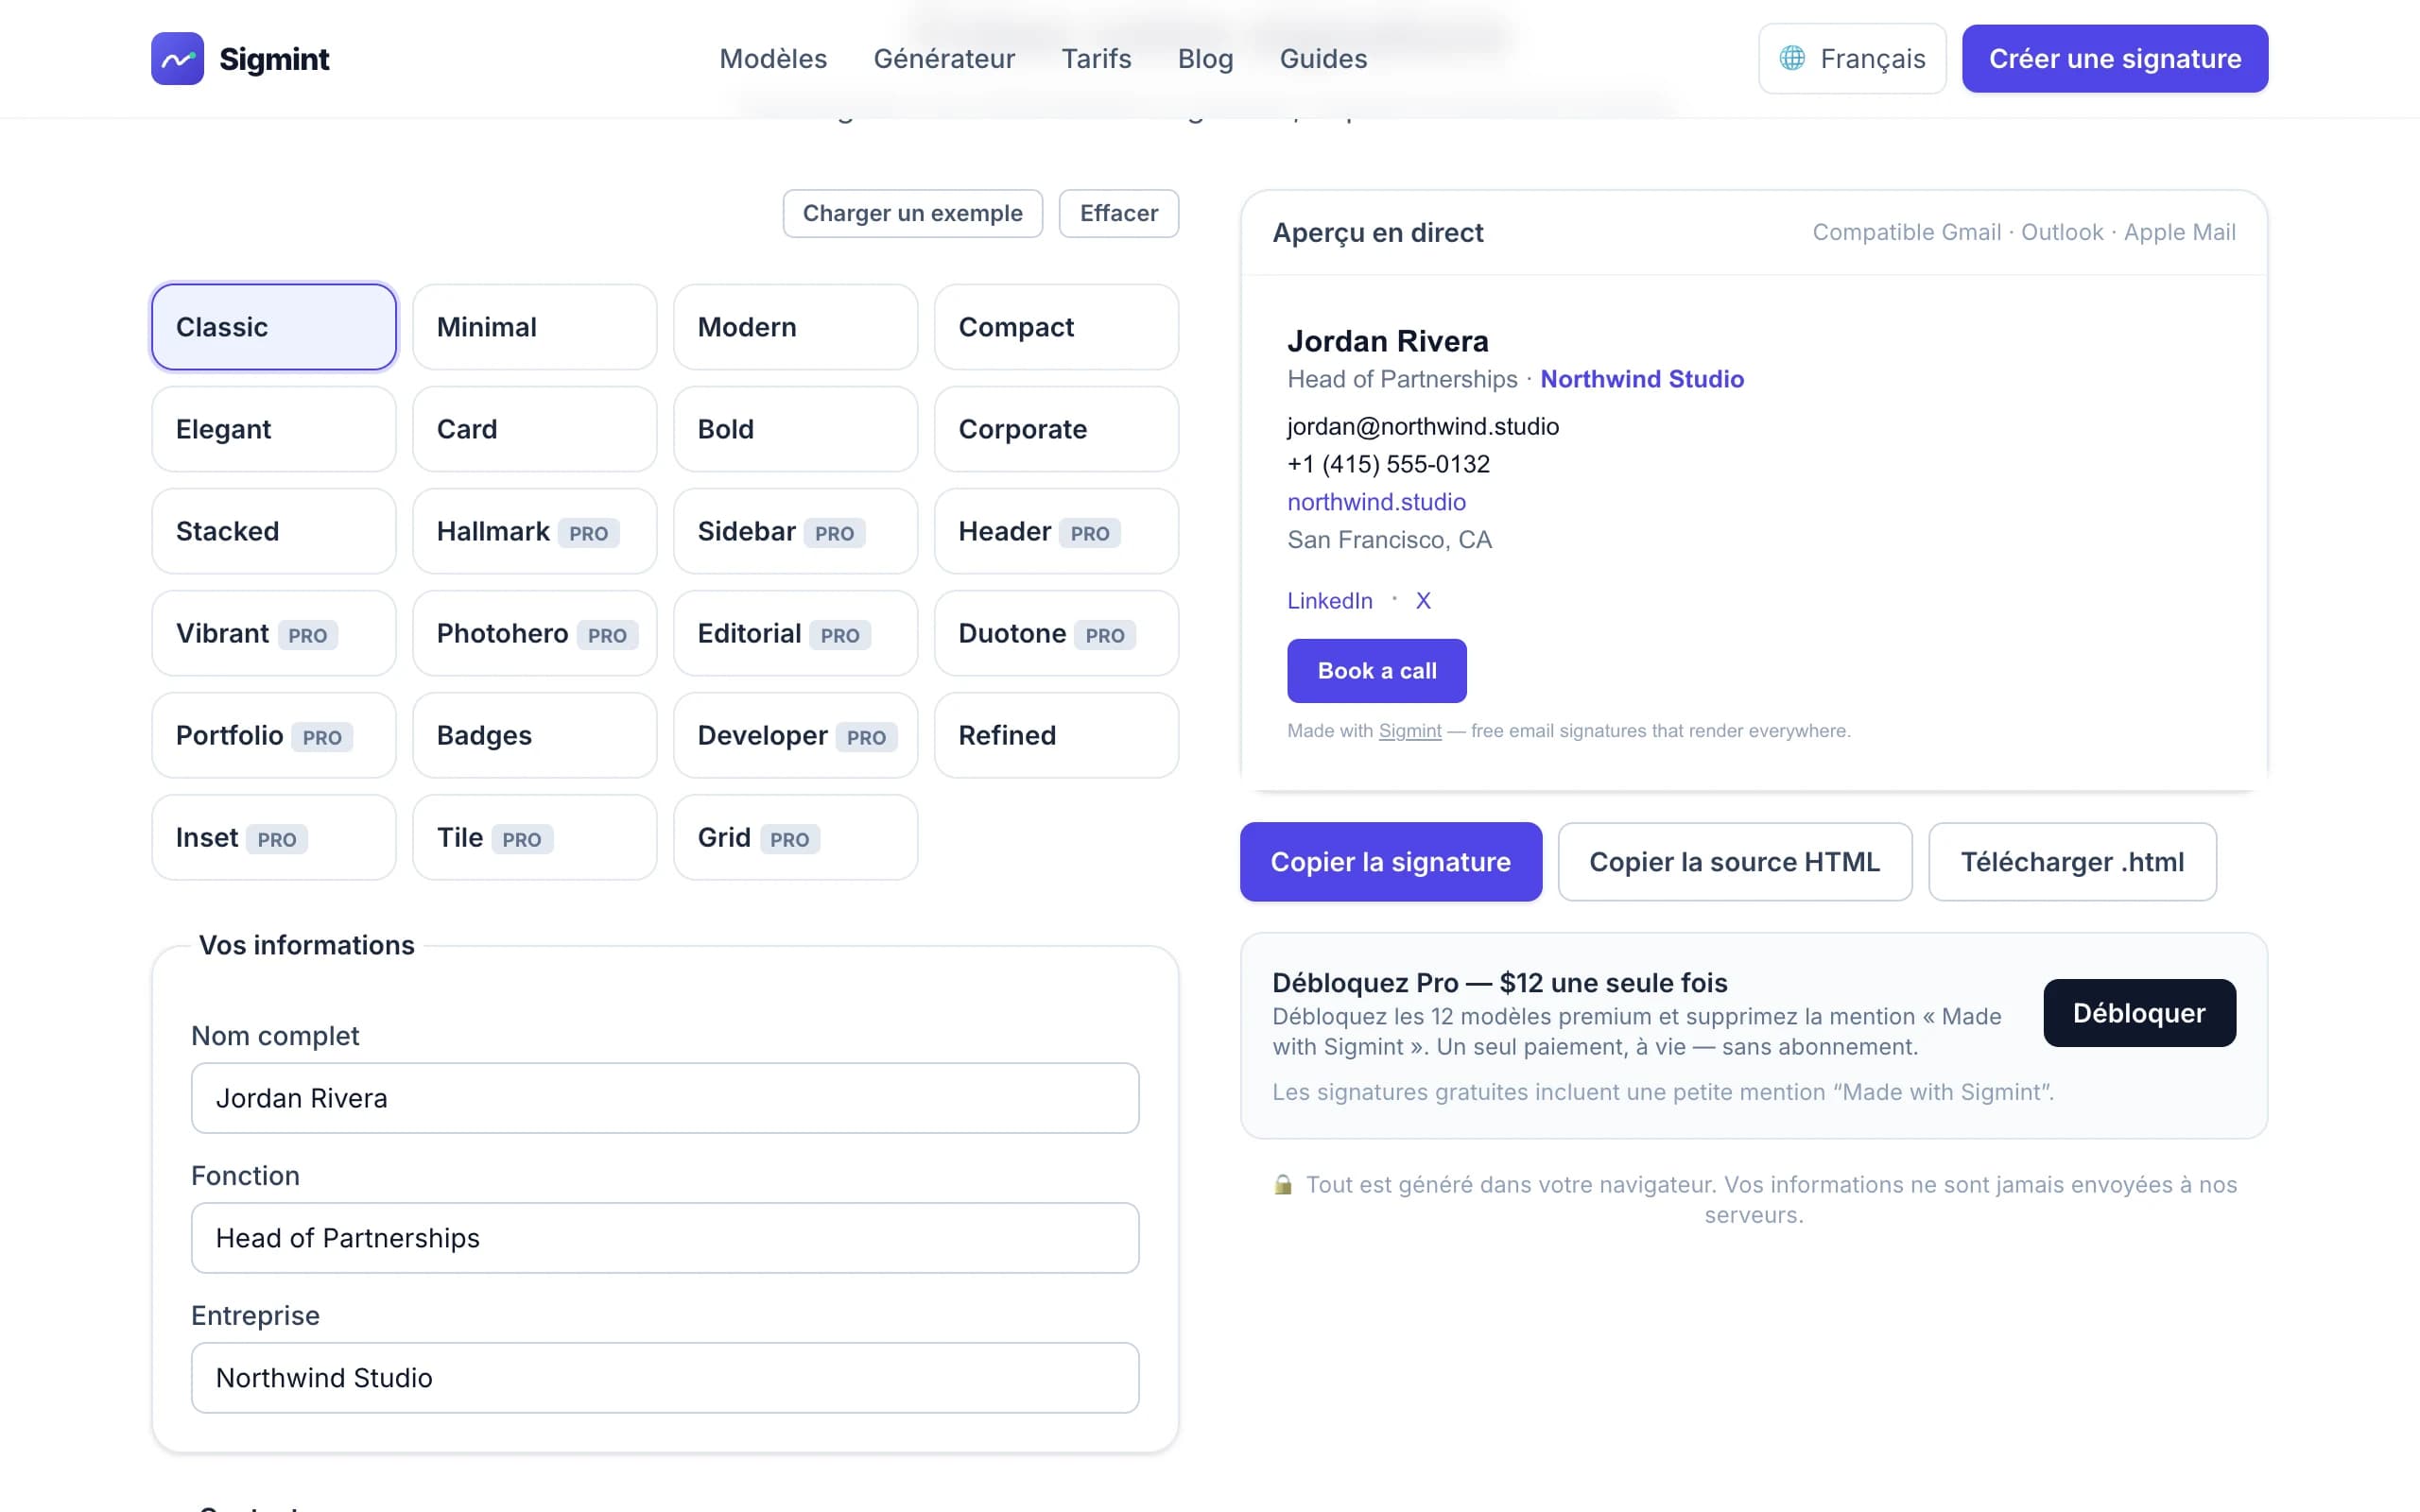Image resolution: width=2420 pixels, height=1512 pixels.
Task: Click the Sigmint logo icon
Action: [177, 59]
